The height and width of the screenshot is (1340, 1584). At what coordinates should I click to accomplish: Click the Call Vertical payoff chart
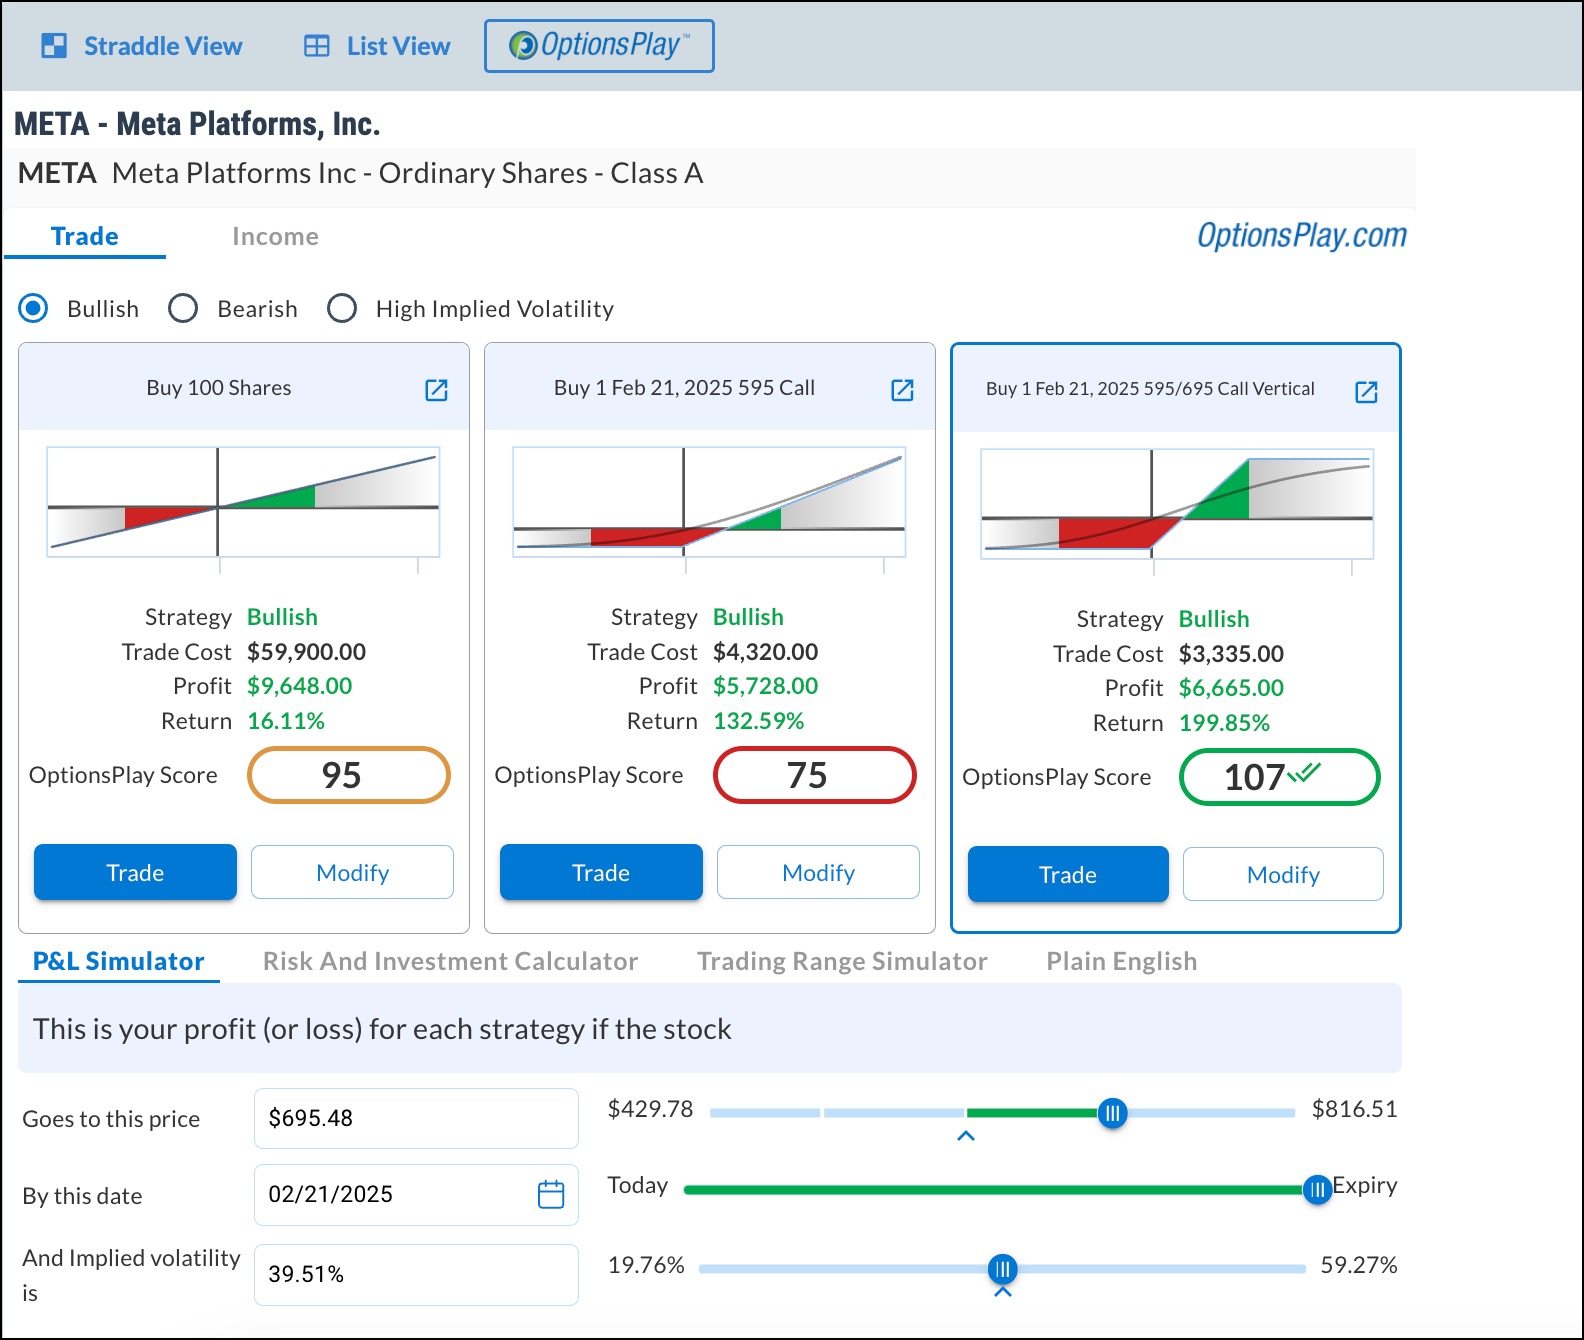point(1177,504)
